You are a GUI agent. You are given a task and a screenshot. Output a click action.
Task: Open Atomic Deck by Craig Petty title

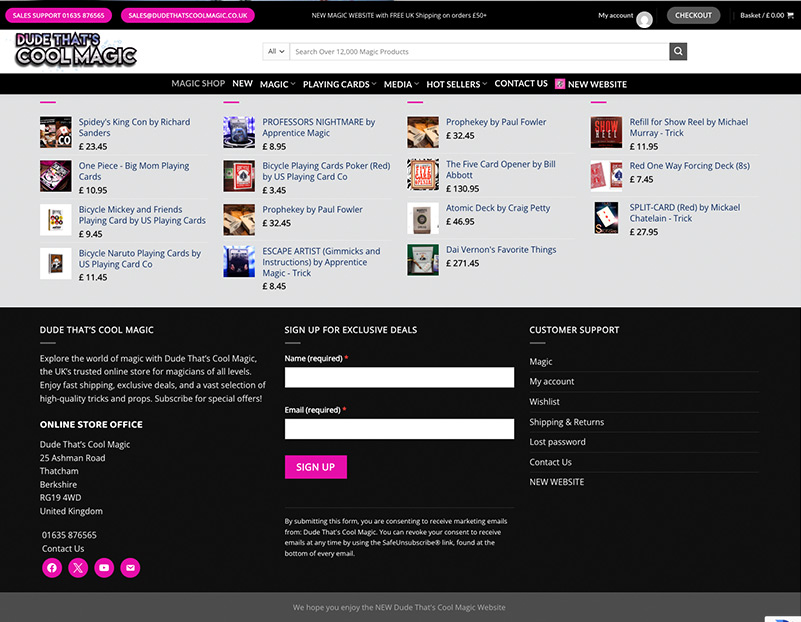point(498,208)
